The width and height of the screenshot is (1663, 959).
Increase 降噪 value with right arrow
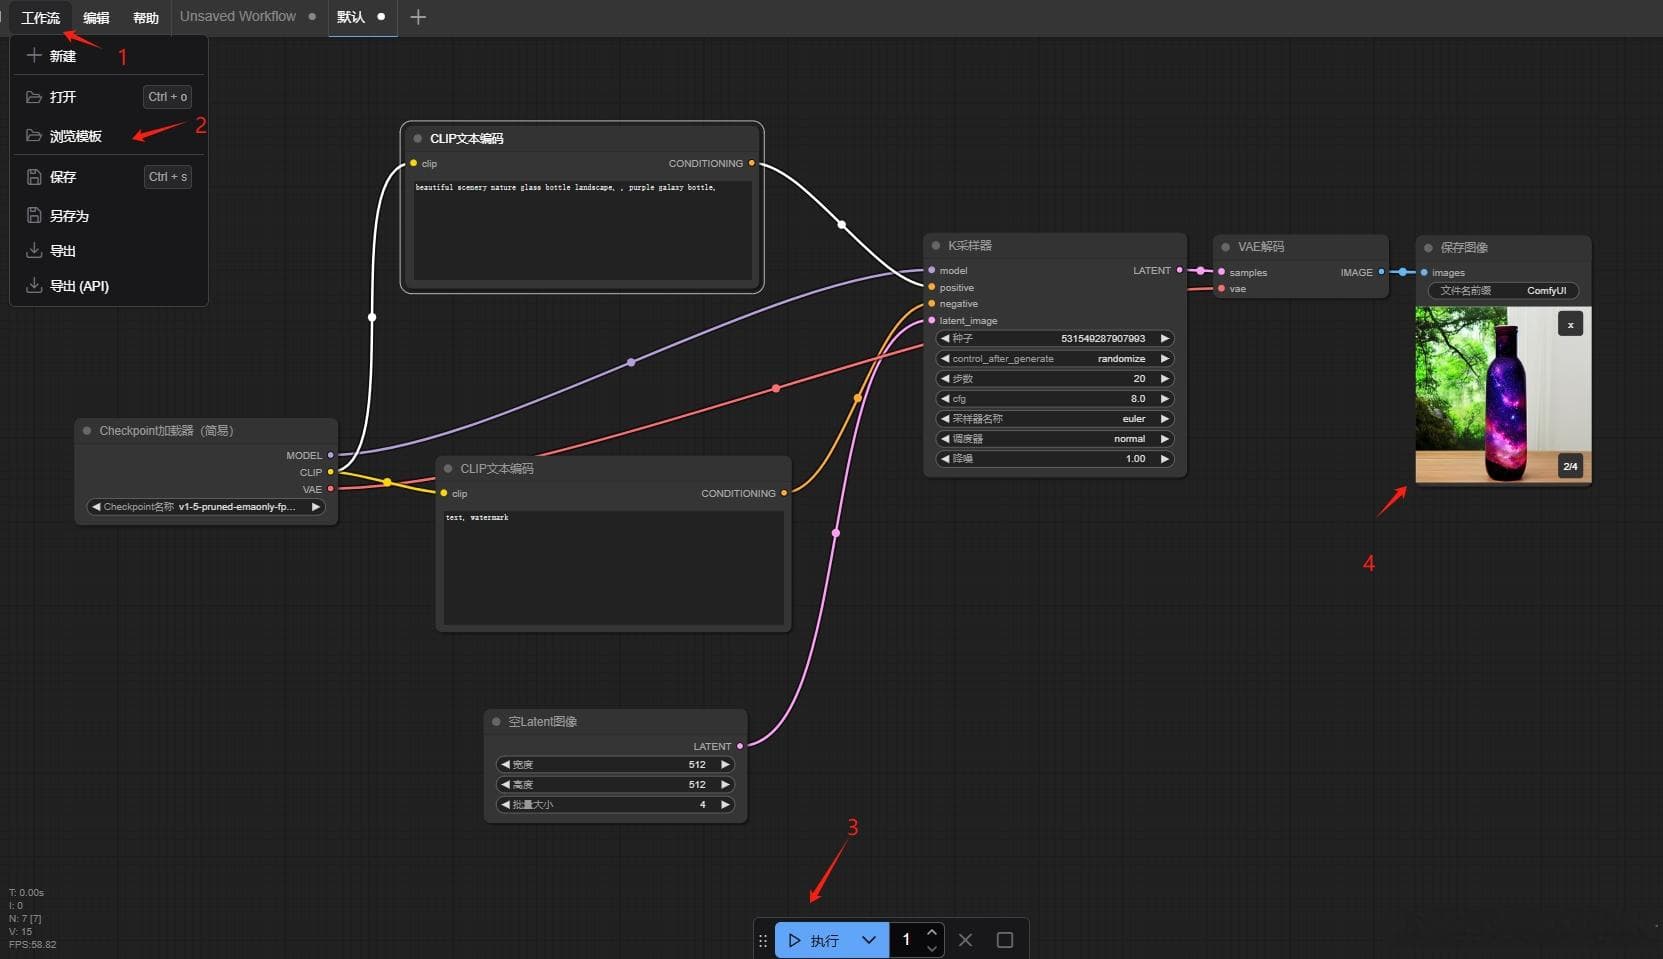[1164, 459]
